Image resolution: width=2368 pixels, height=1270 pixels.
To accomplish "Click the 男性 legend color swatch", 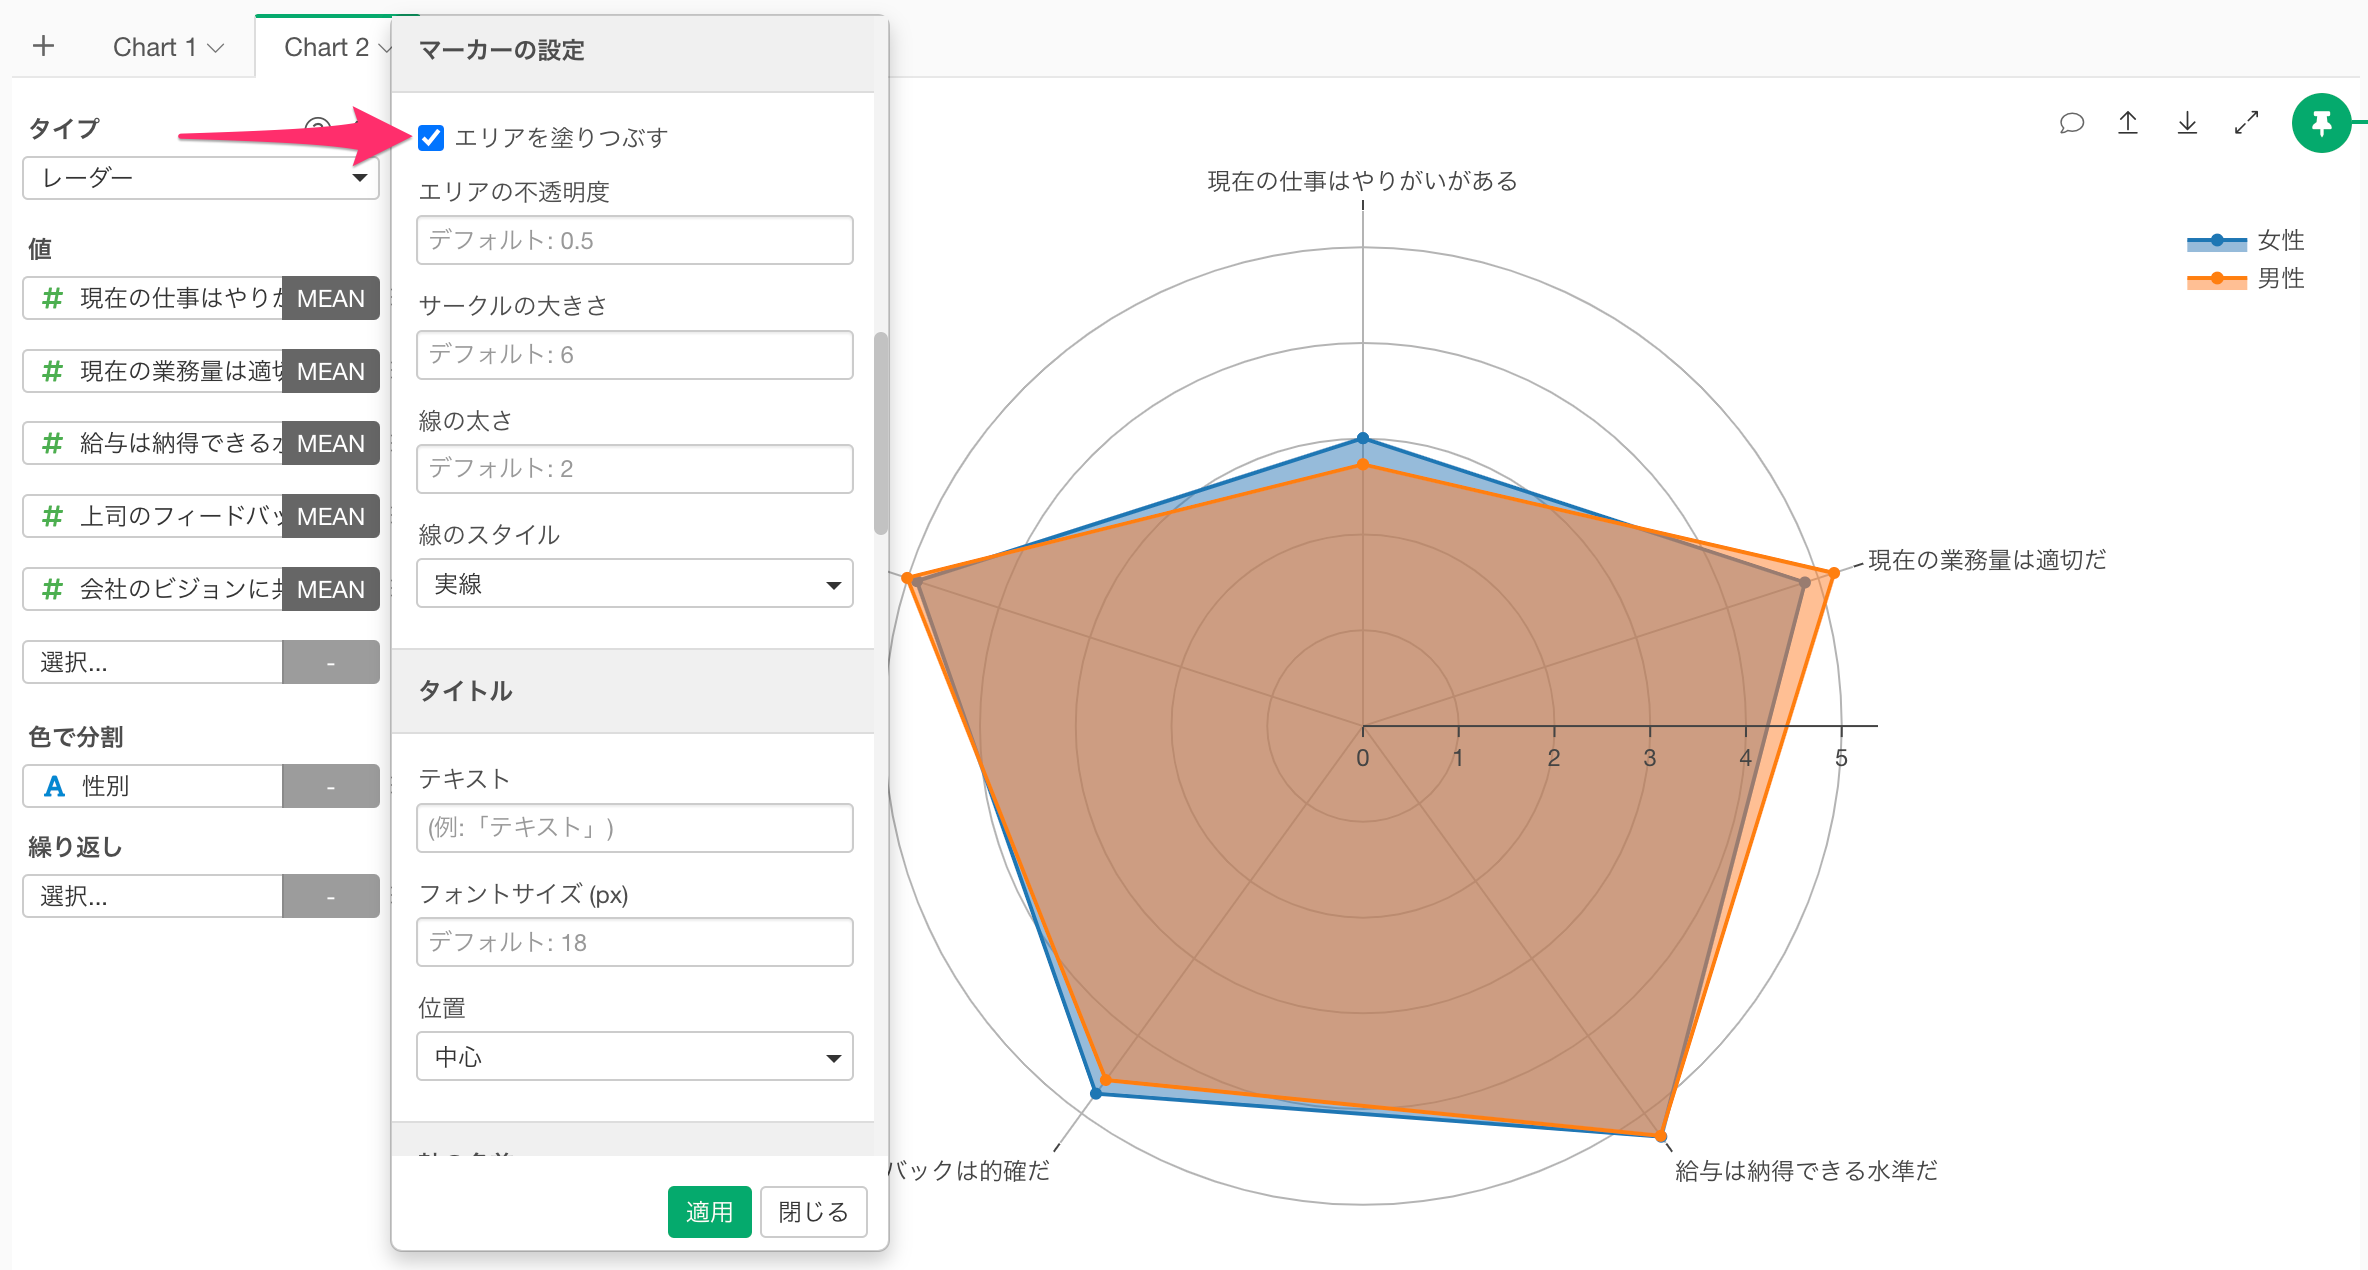I will point(2216,279).
